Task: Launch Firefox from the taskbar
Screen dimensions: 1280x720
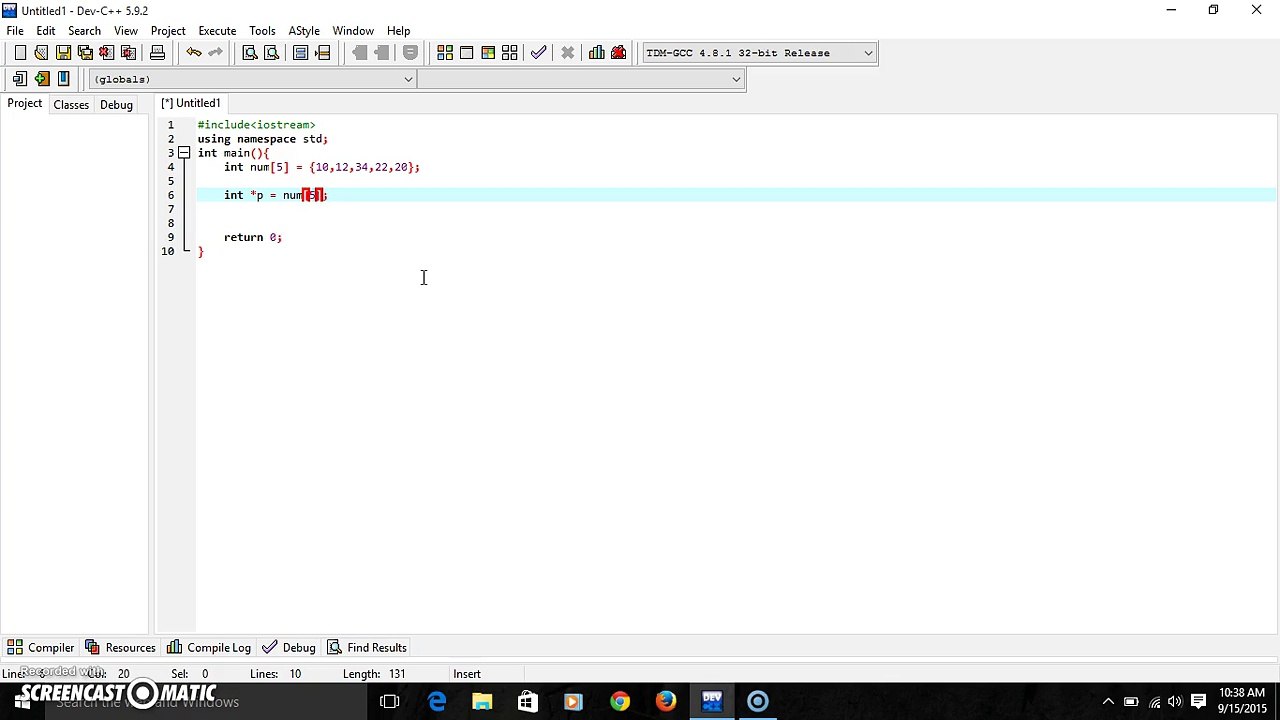Action: [x=666, y=702]
